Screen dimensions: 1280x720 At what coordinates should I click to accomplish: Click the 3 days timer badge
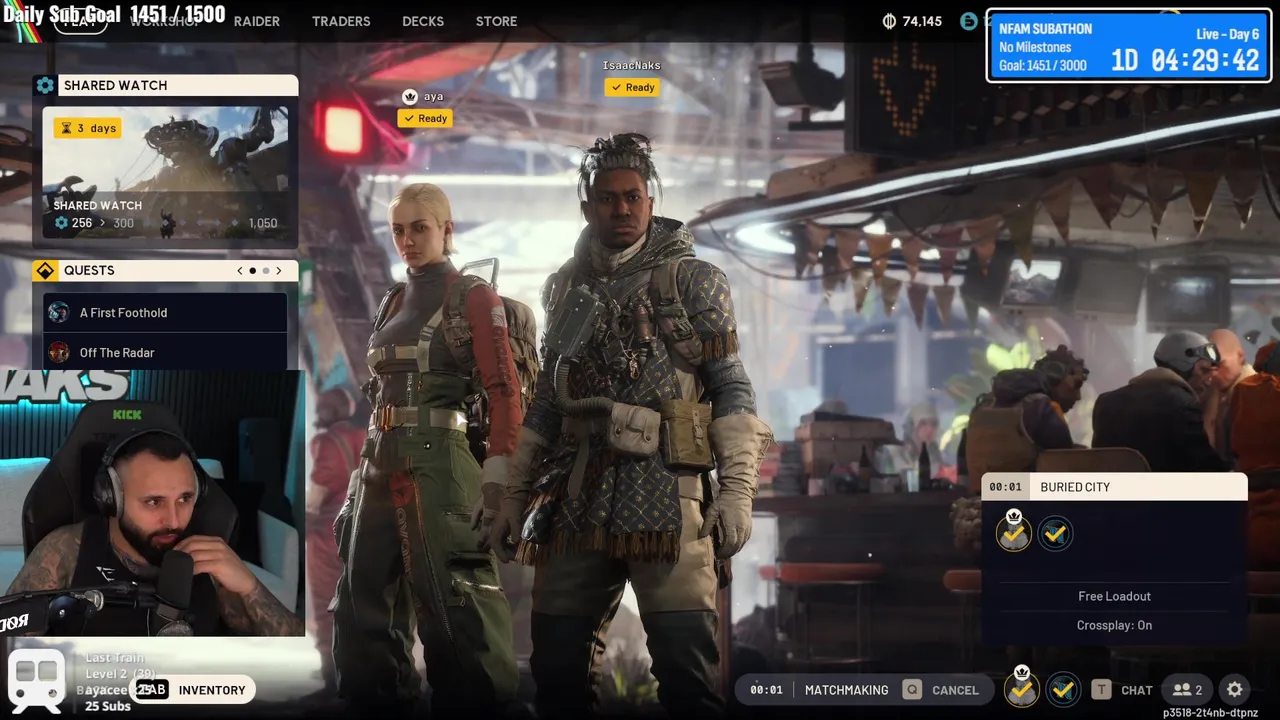(x=89, y=128)
